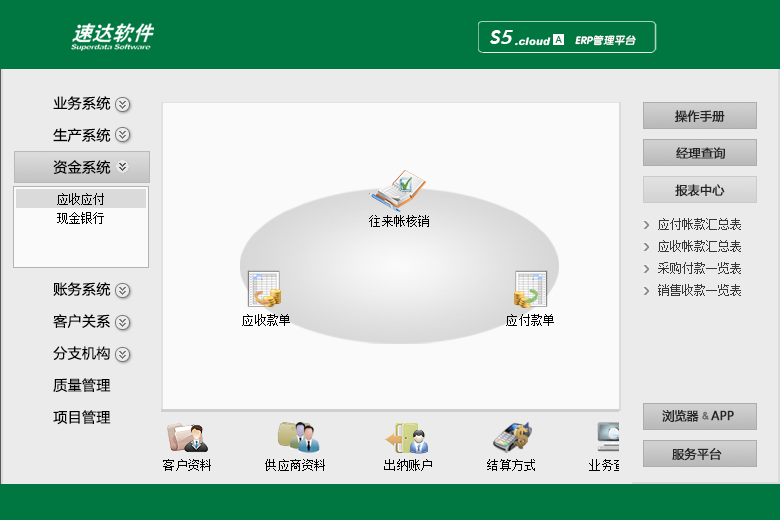Open 采购付款一览表 report link
This screenshot has height=520, width=782.
(699, 268)
